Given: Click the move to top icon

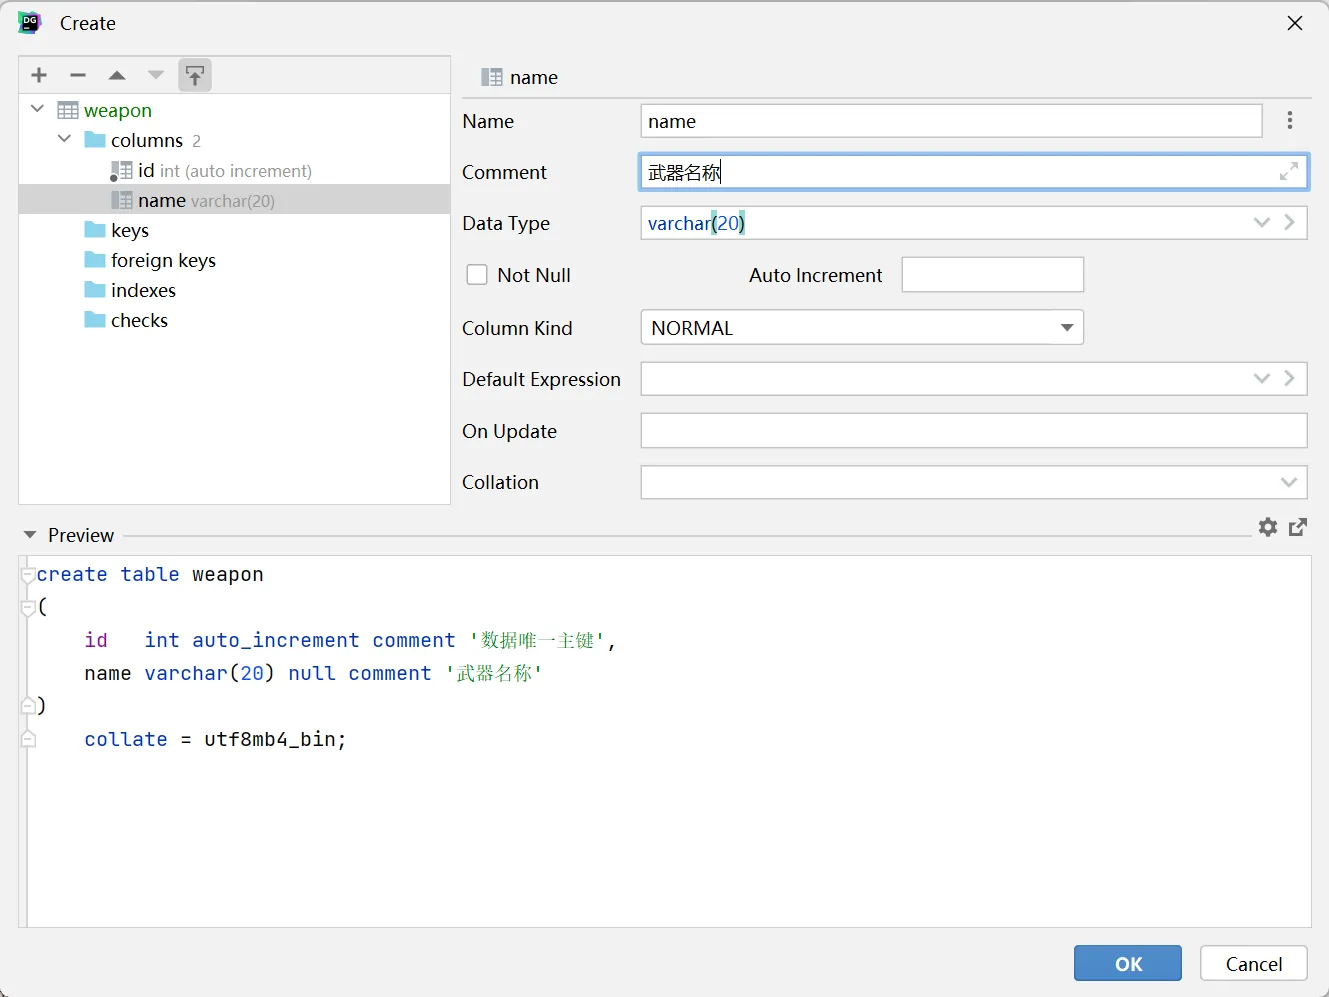Looking at the screenshot, I should (x=195, y=75).
